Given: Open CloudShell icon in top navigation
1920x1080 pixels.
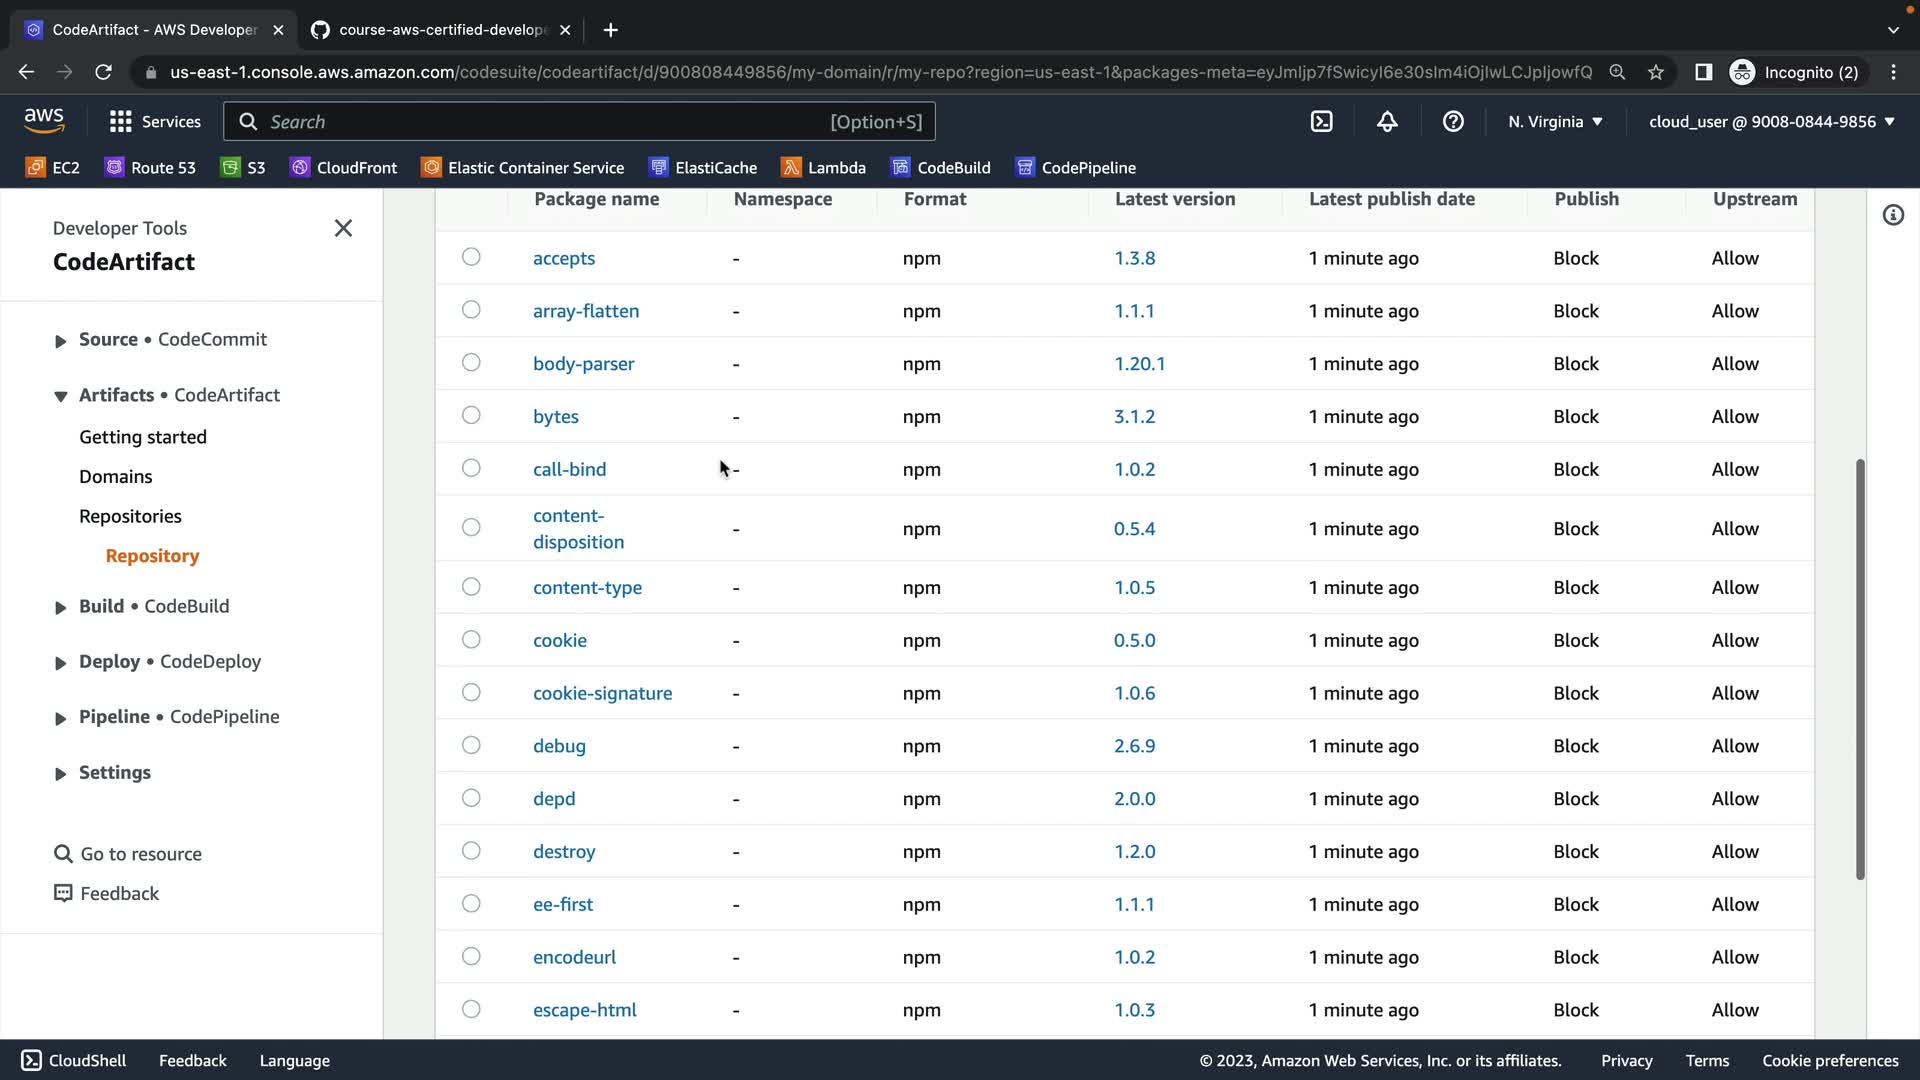Looking at the screenshot, I should (1321, 122).
